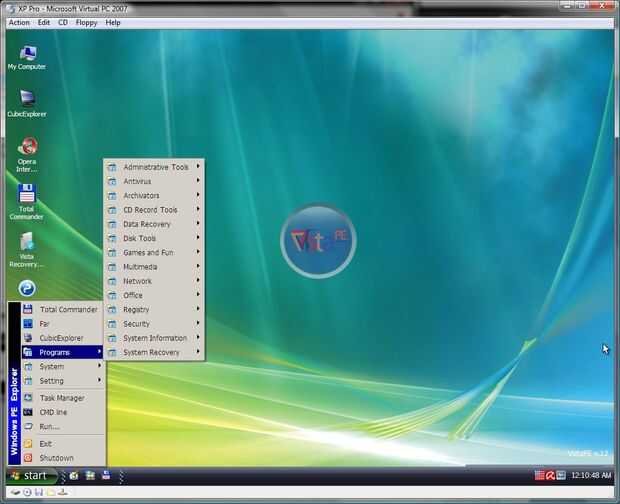Viewport: 620px width, 504px height.
Task: Expand Office submenu
Action: 154,295
